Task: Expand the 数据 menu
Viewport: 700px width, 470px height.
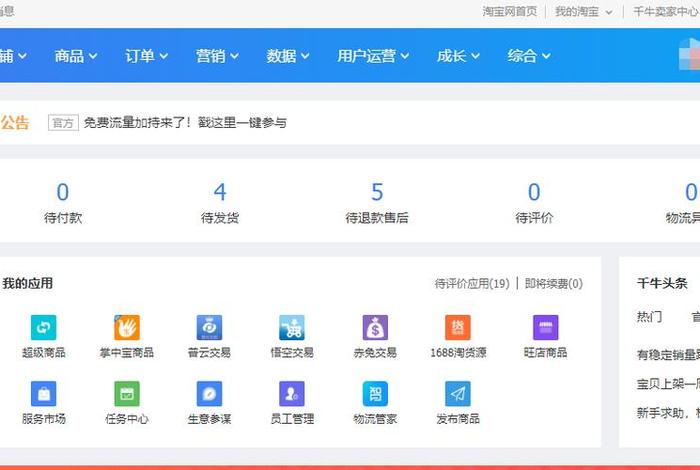Action: point(288,56)
